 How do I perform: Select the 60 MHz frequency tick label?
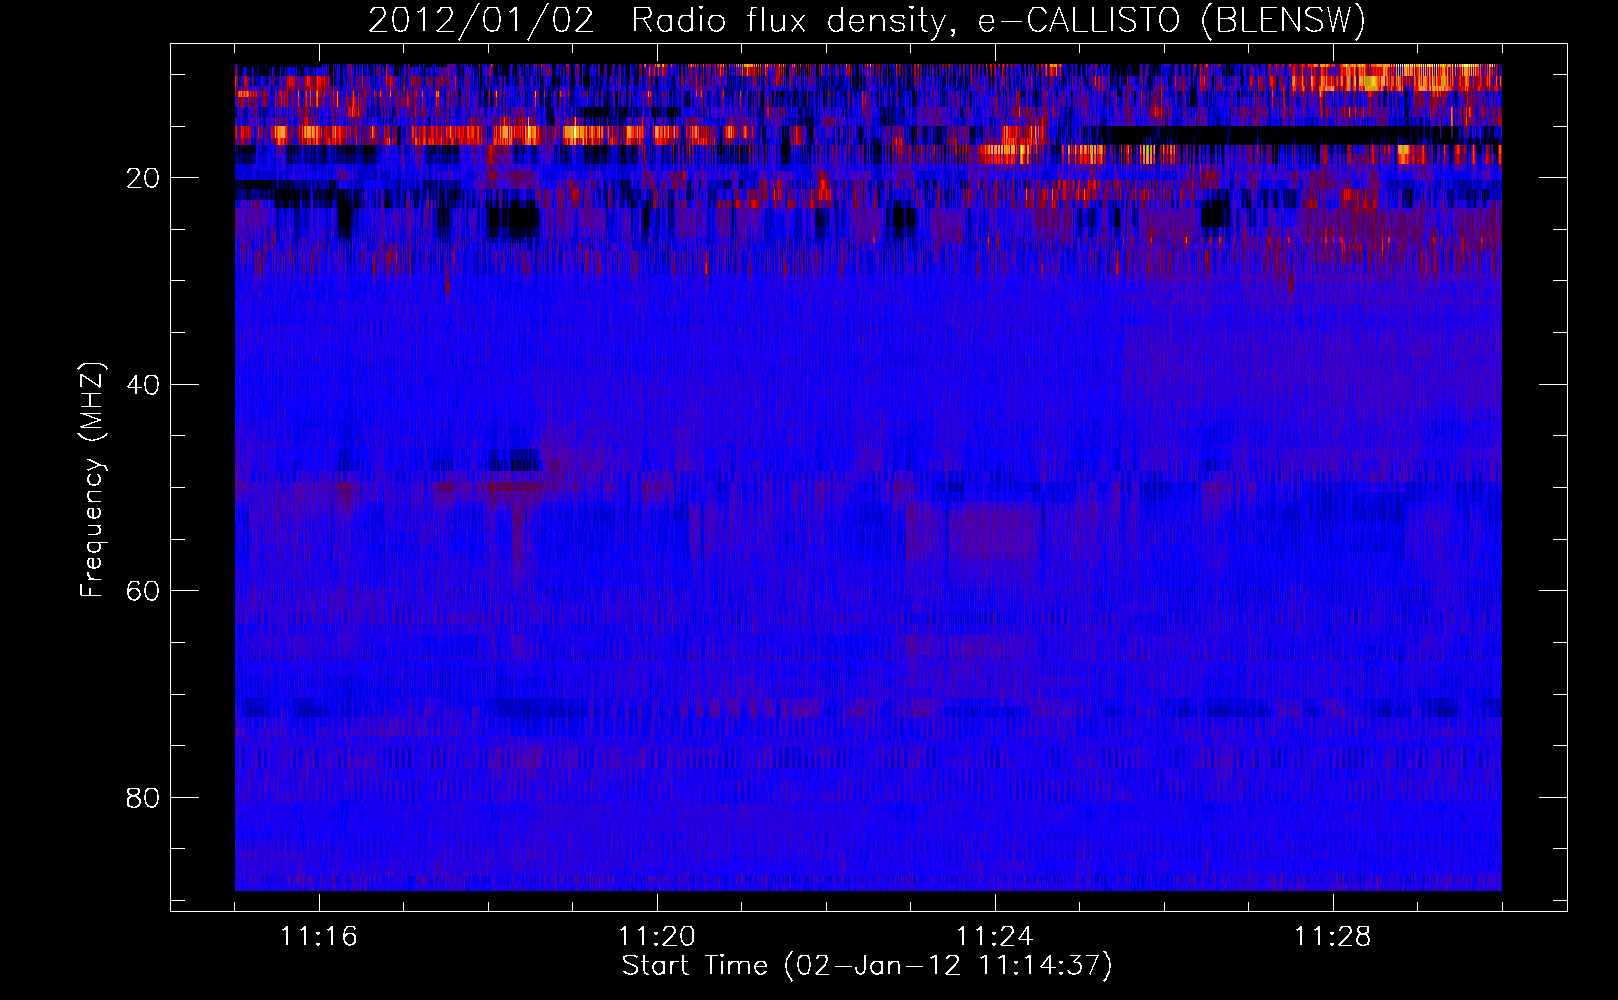(144, 591)
